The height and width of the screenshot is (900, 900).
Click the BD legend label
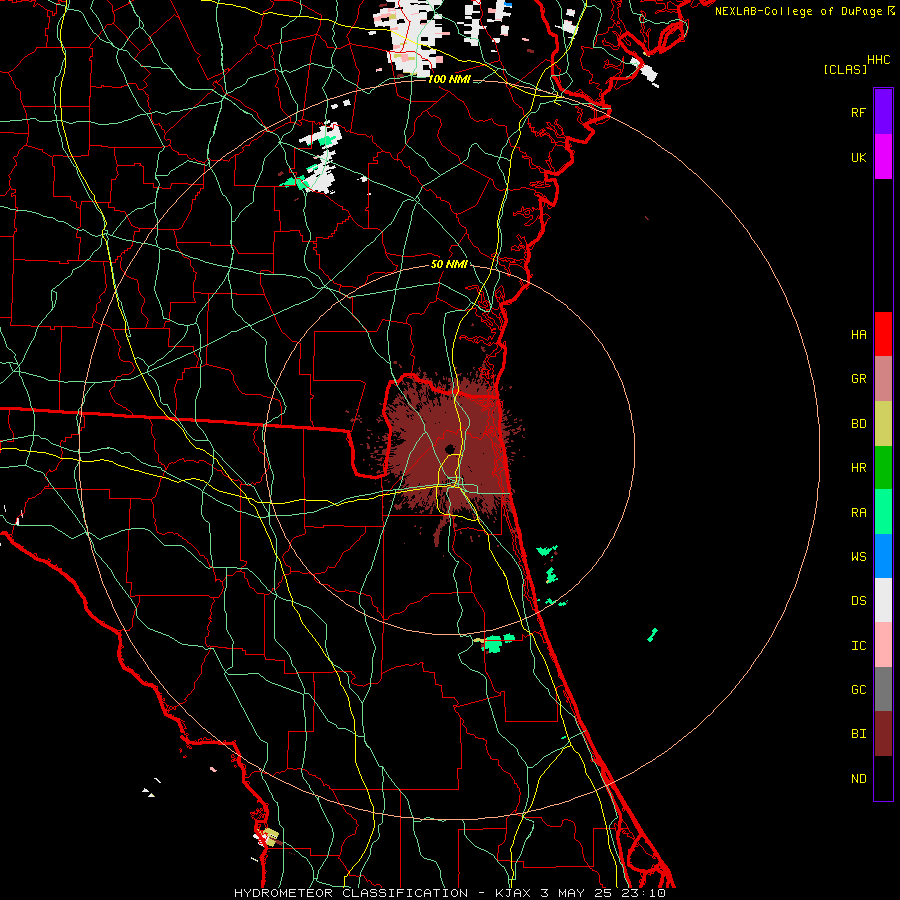coord(858,424)
